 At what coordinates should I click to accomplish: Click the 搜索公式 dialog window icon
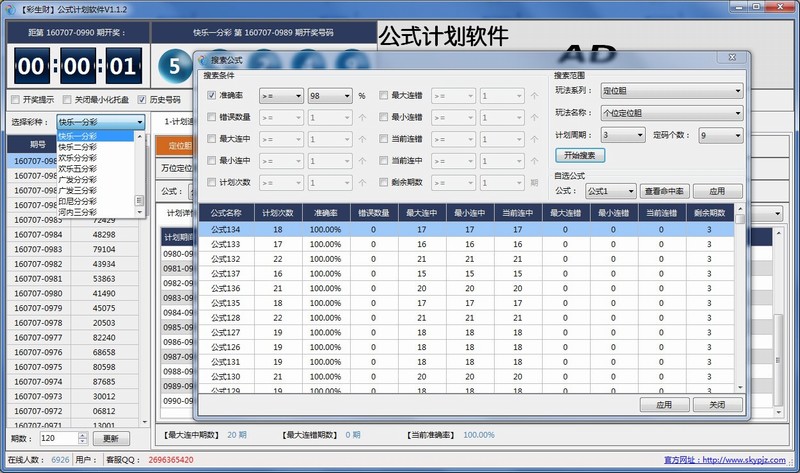point(203,61)
